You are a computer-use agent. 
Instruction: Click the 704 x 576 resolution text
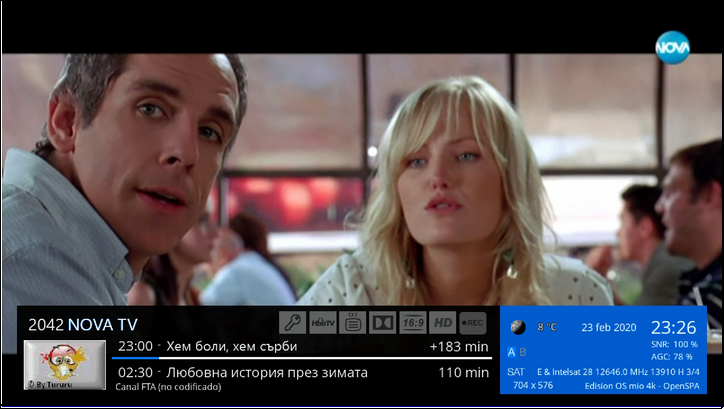[533, 385]
